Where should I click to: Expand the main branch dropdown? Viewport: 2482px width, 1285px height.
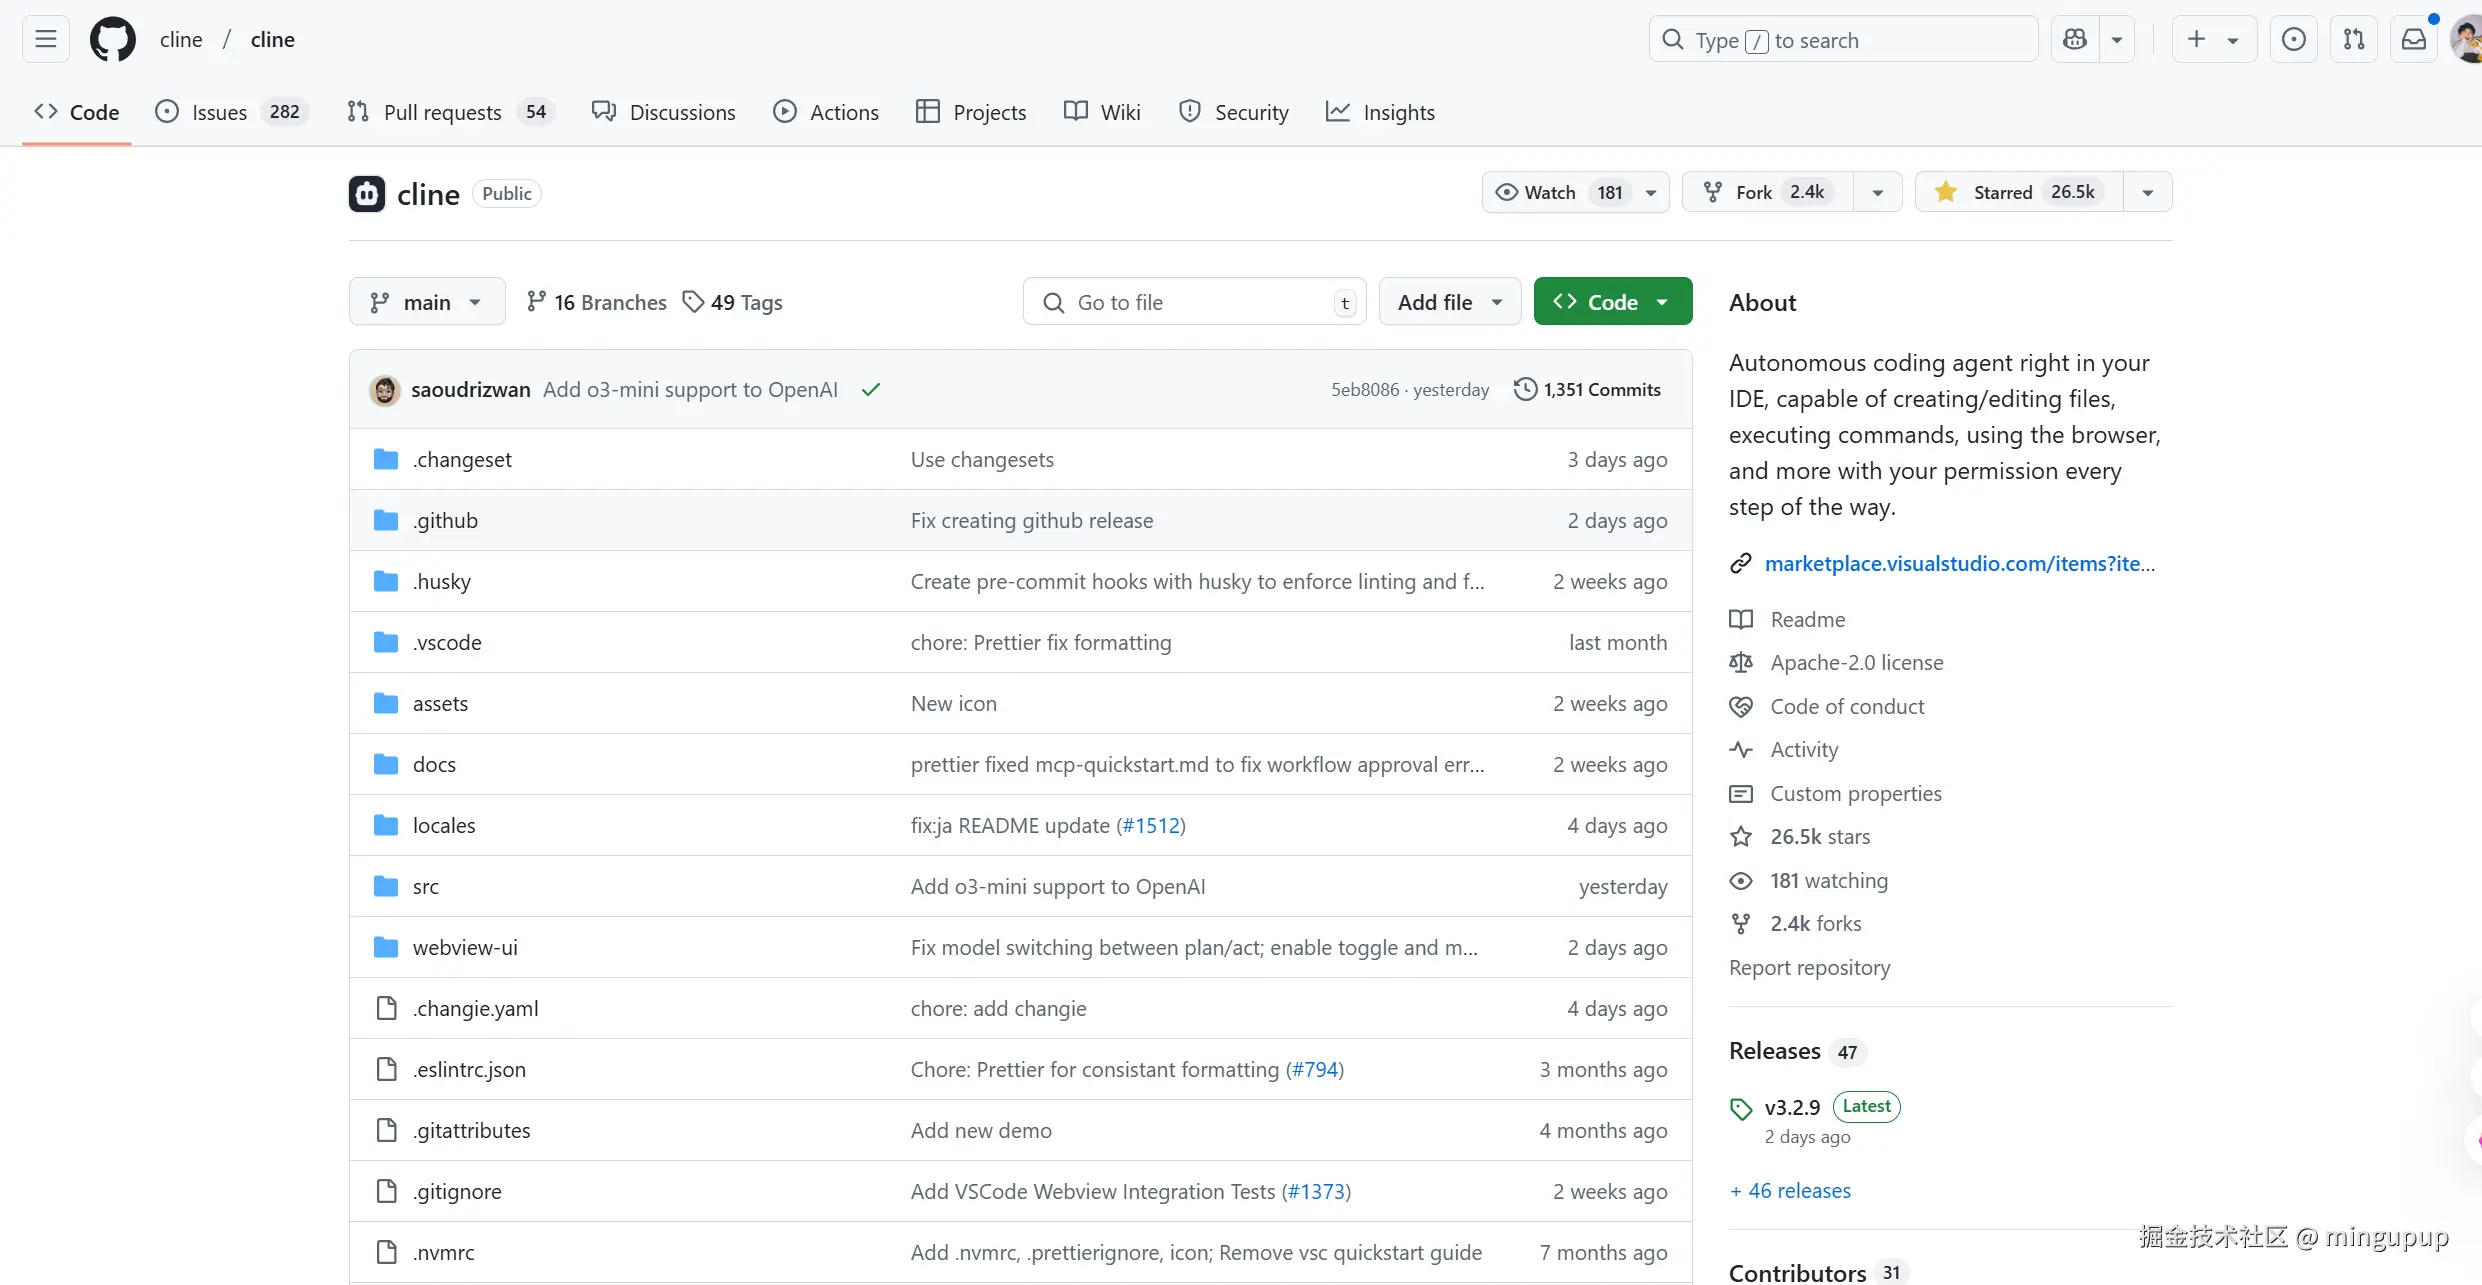(427, 302)
